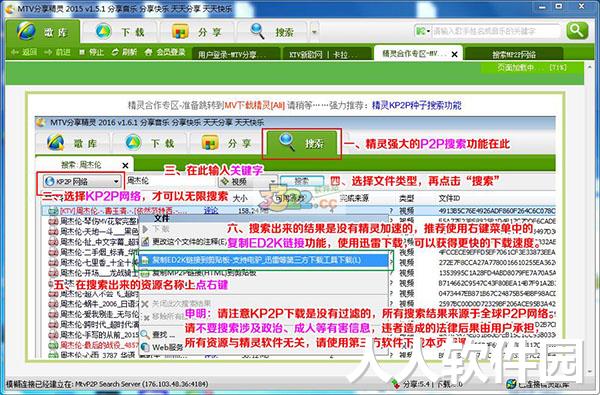Click the green search magnifier button
Image resolution: width=600 pixels, height=395 pixels.
577,31
